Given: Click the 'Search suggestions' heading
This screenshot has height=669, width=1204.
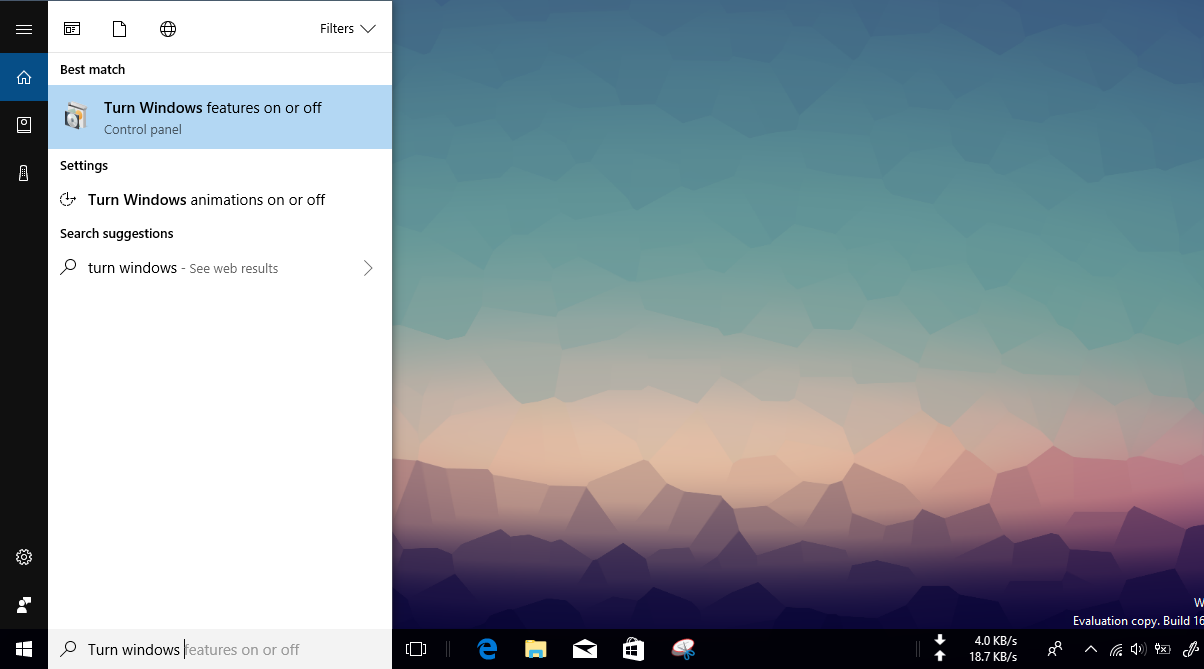Looking at the screenshot, I should tap(116, 234).
